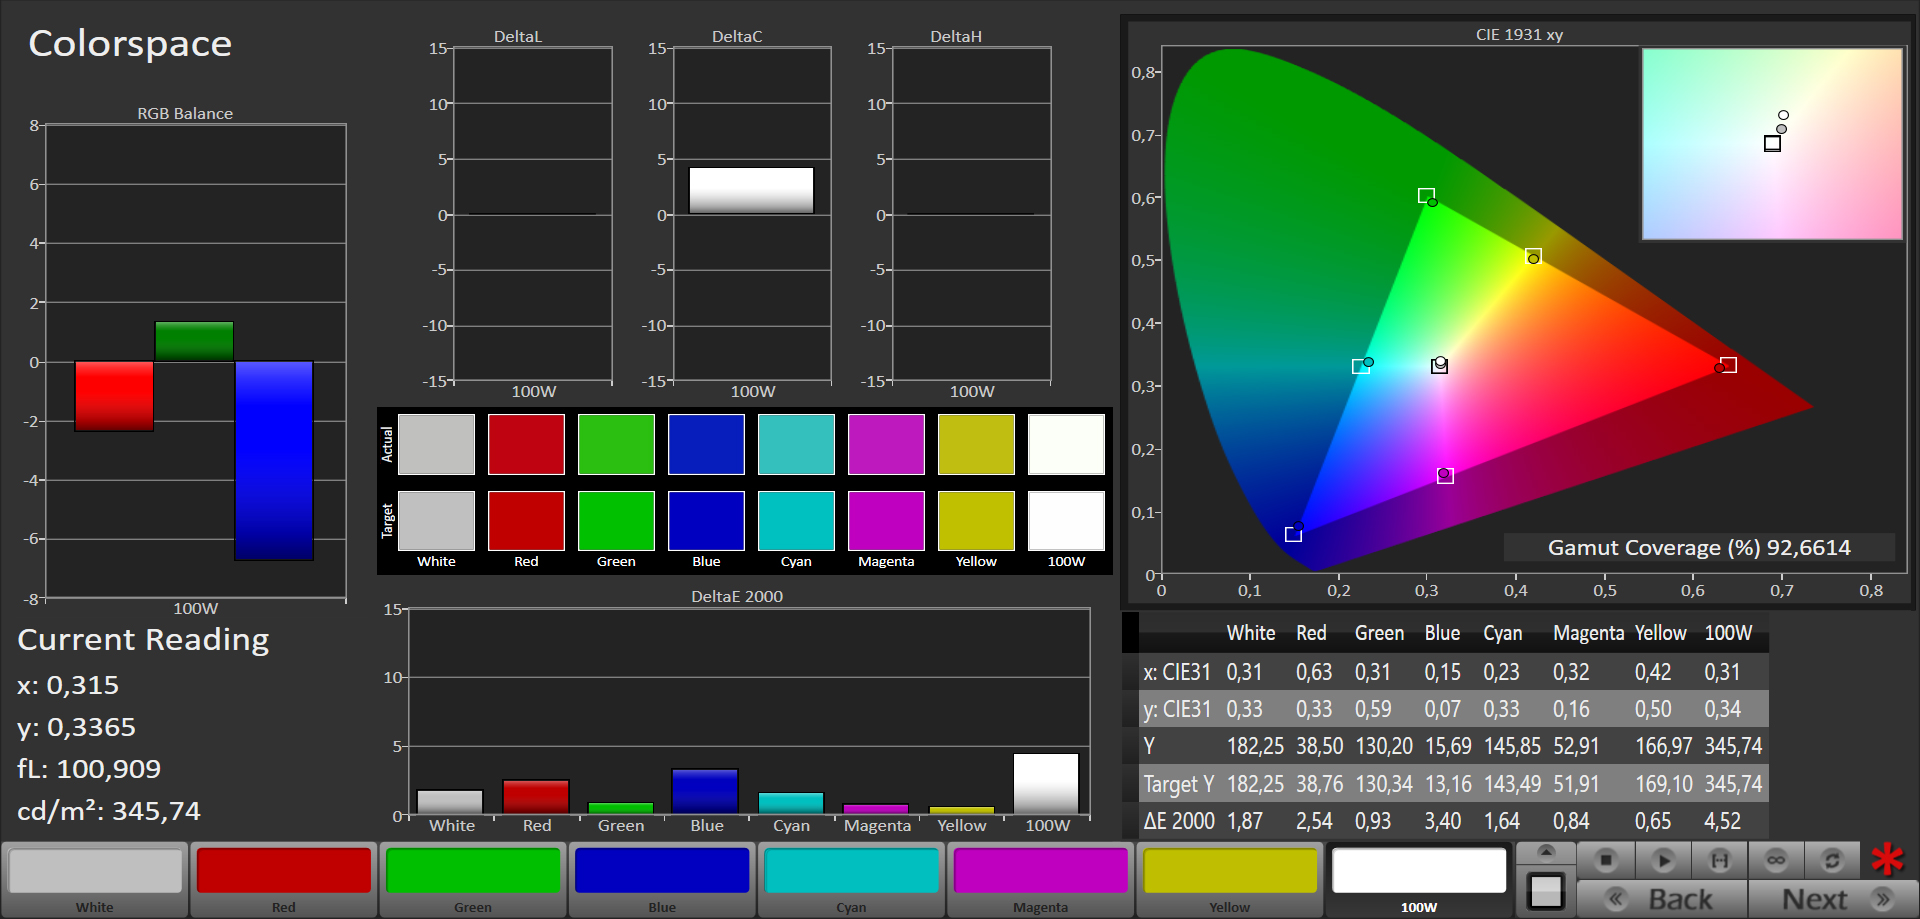Click the blue bar in RGB Balance chart

(x=274, y=461)
